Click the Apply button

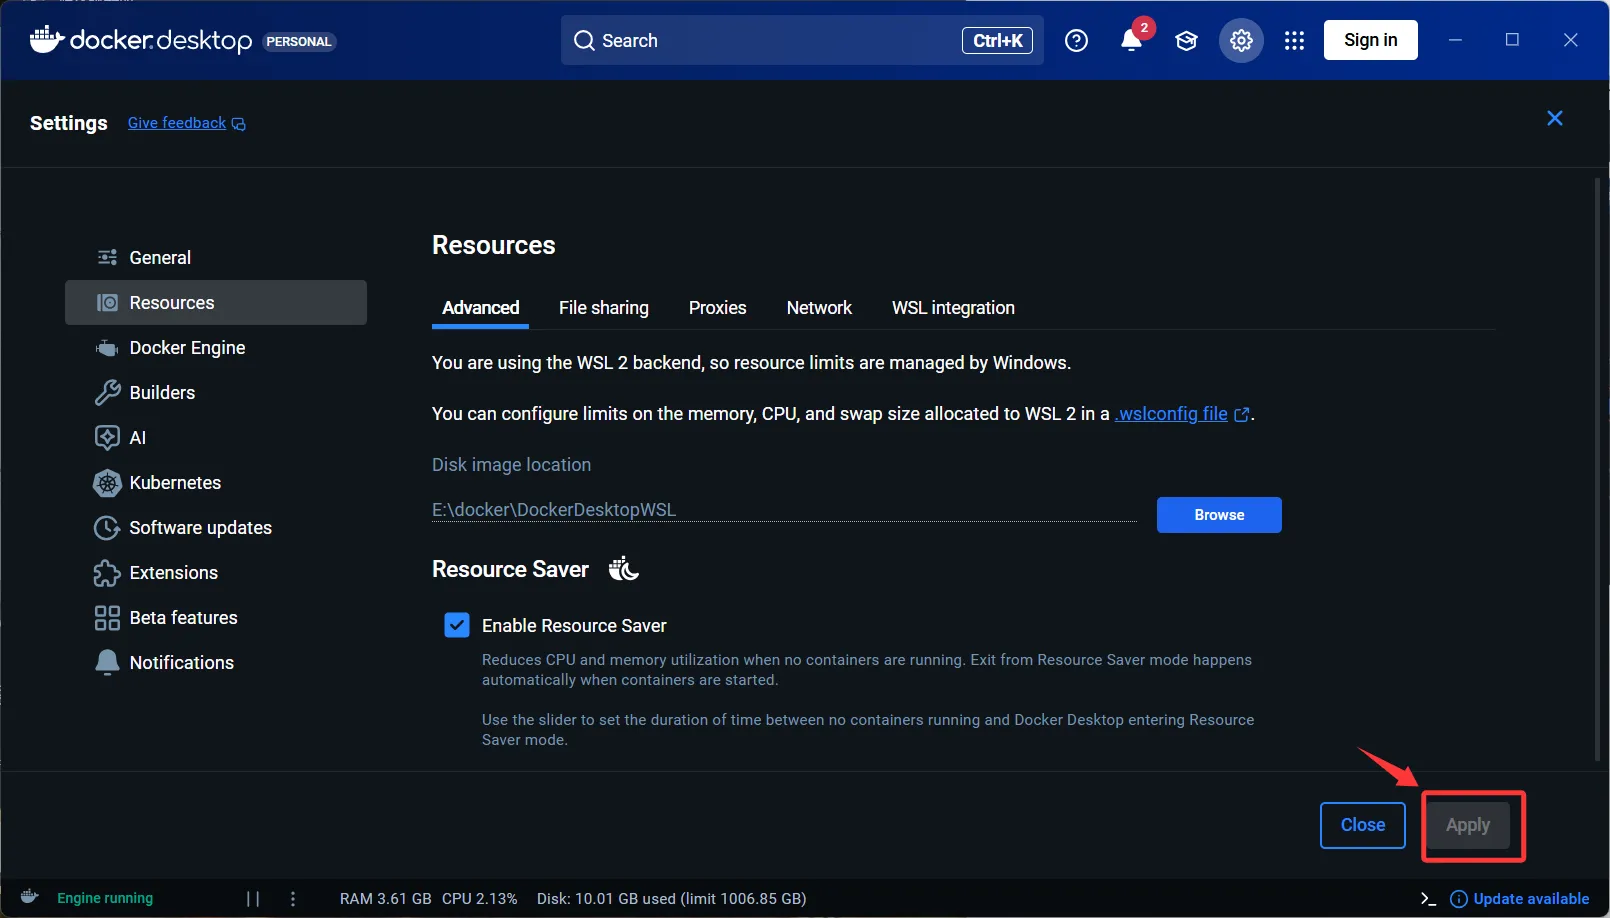point(1468,825)
